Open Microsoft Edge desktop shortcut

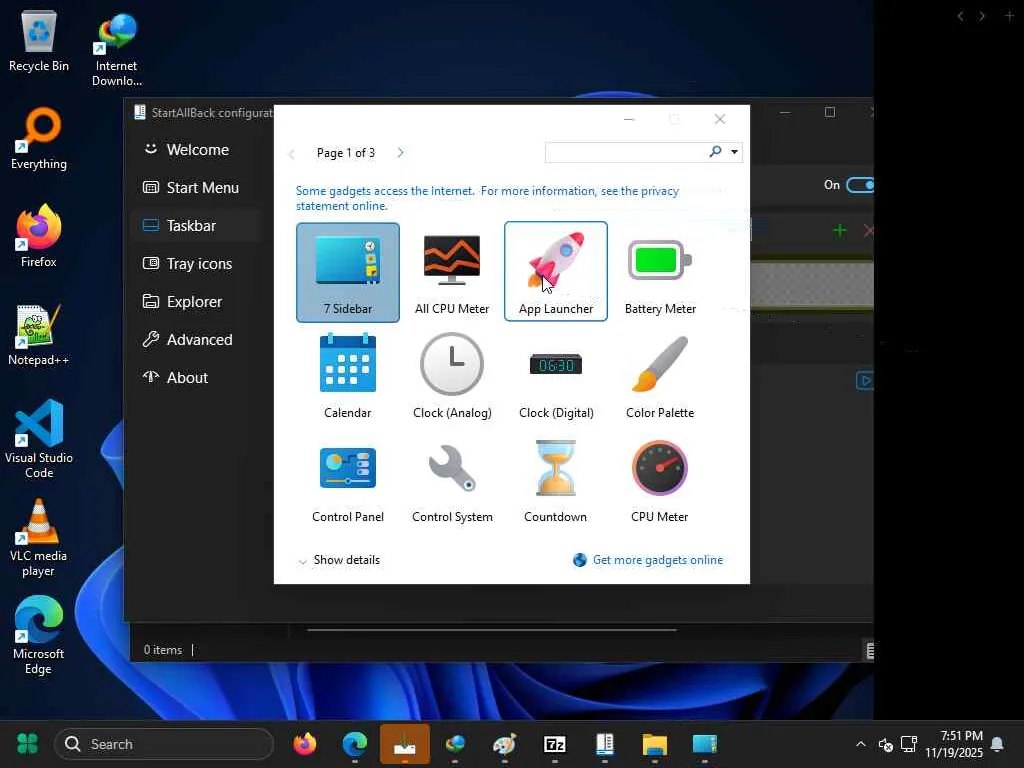pos(39,636)
